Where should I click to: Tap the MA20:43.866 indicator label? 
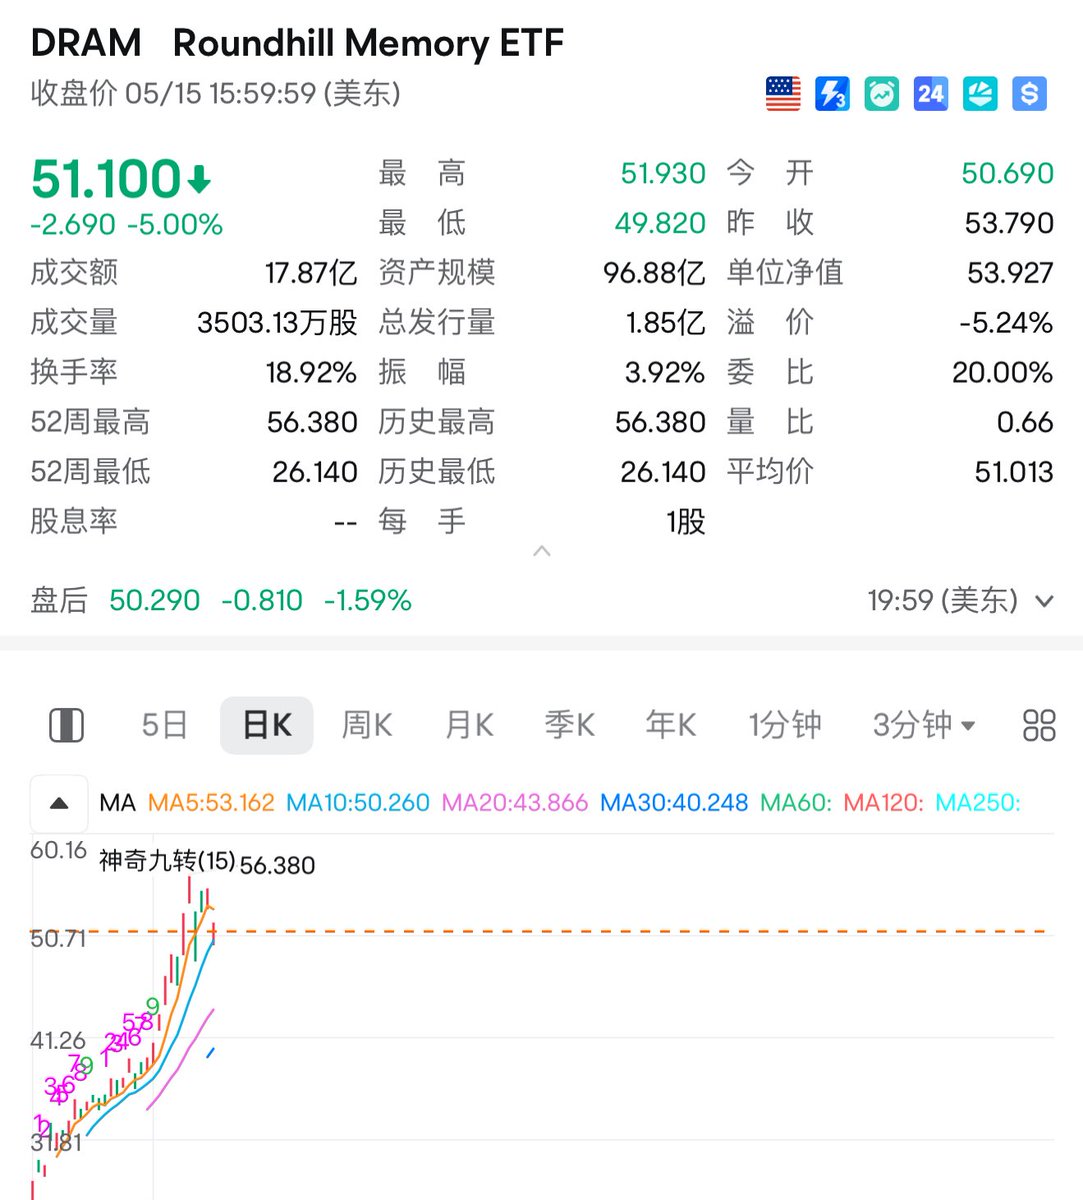(515, 803)
